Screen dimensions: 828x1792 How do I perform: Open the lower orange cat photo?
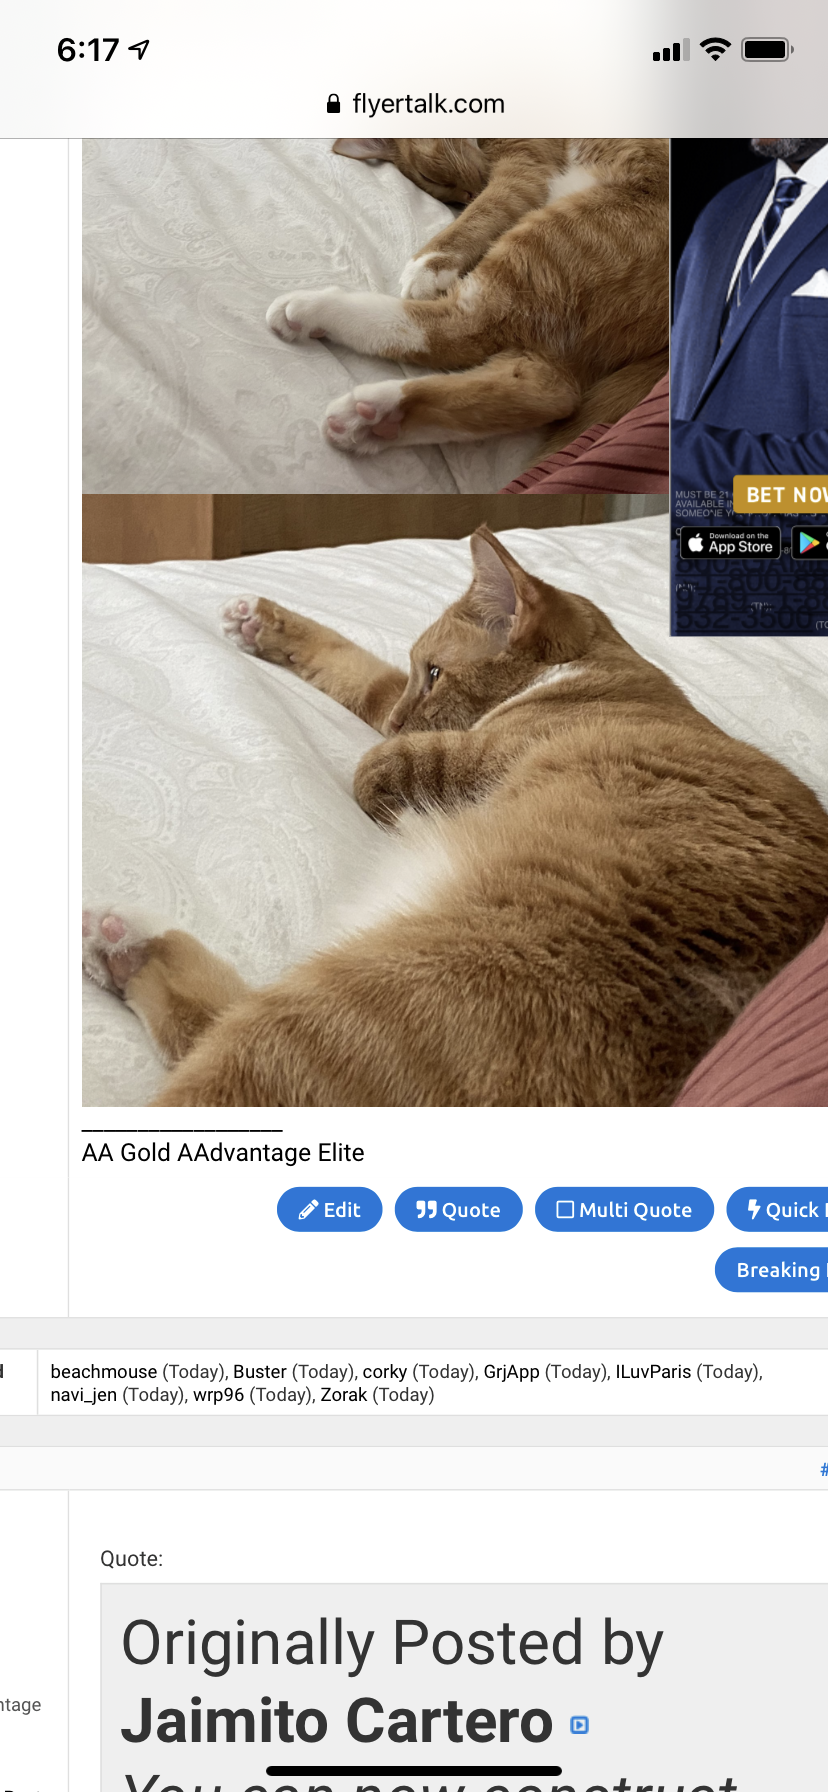click(x=455, y=800)
